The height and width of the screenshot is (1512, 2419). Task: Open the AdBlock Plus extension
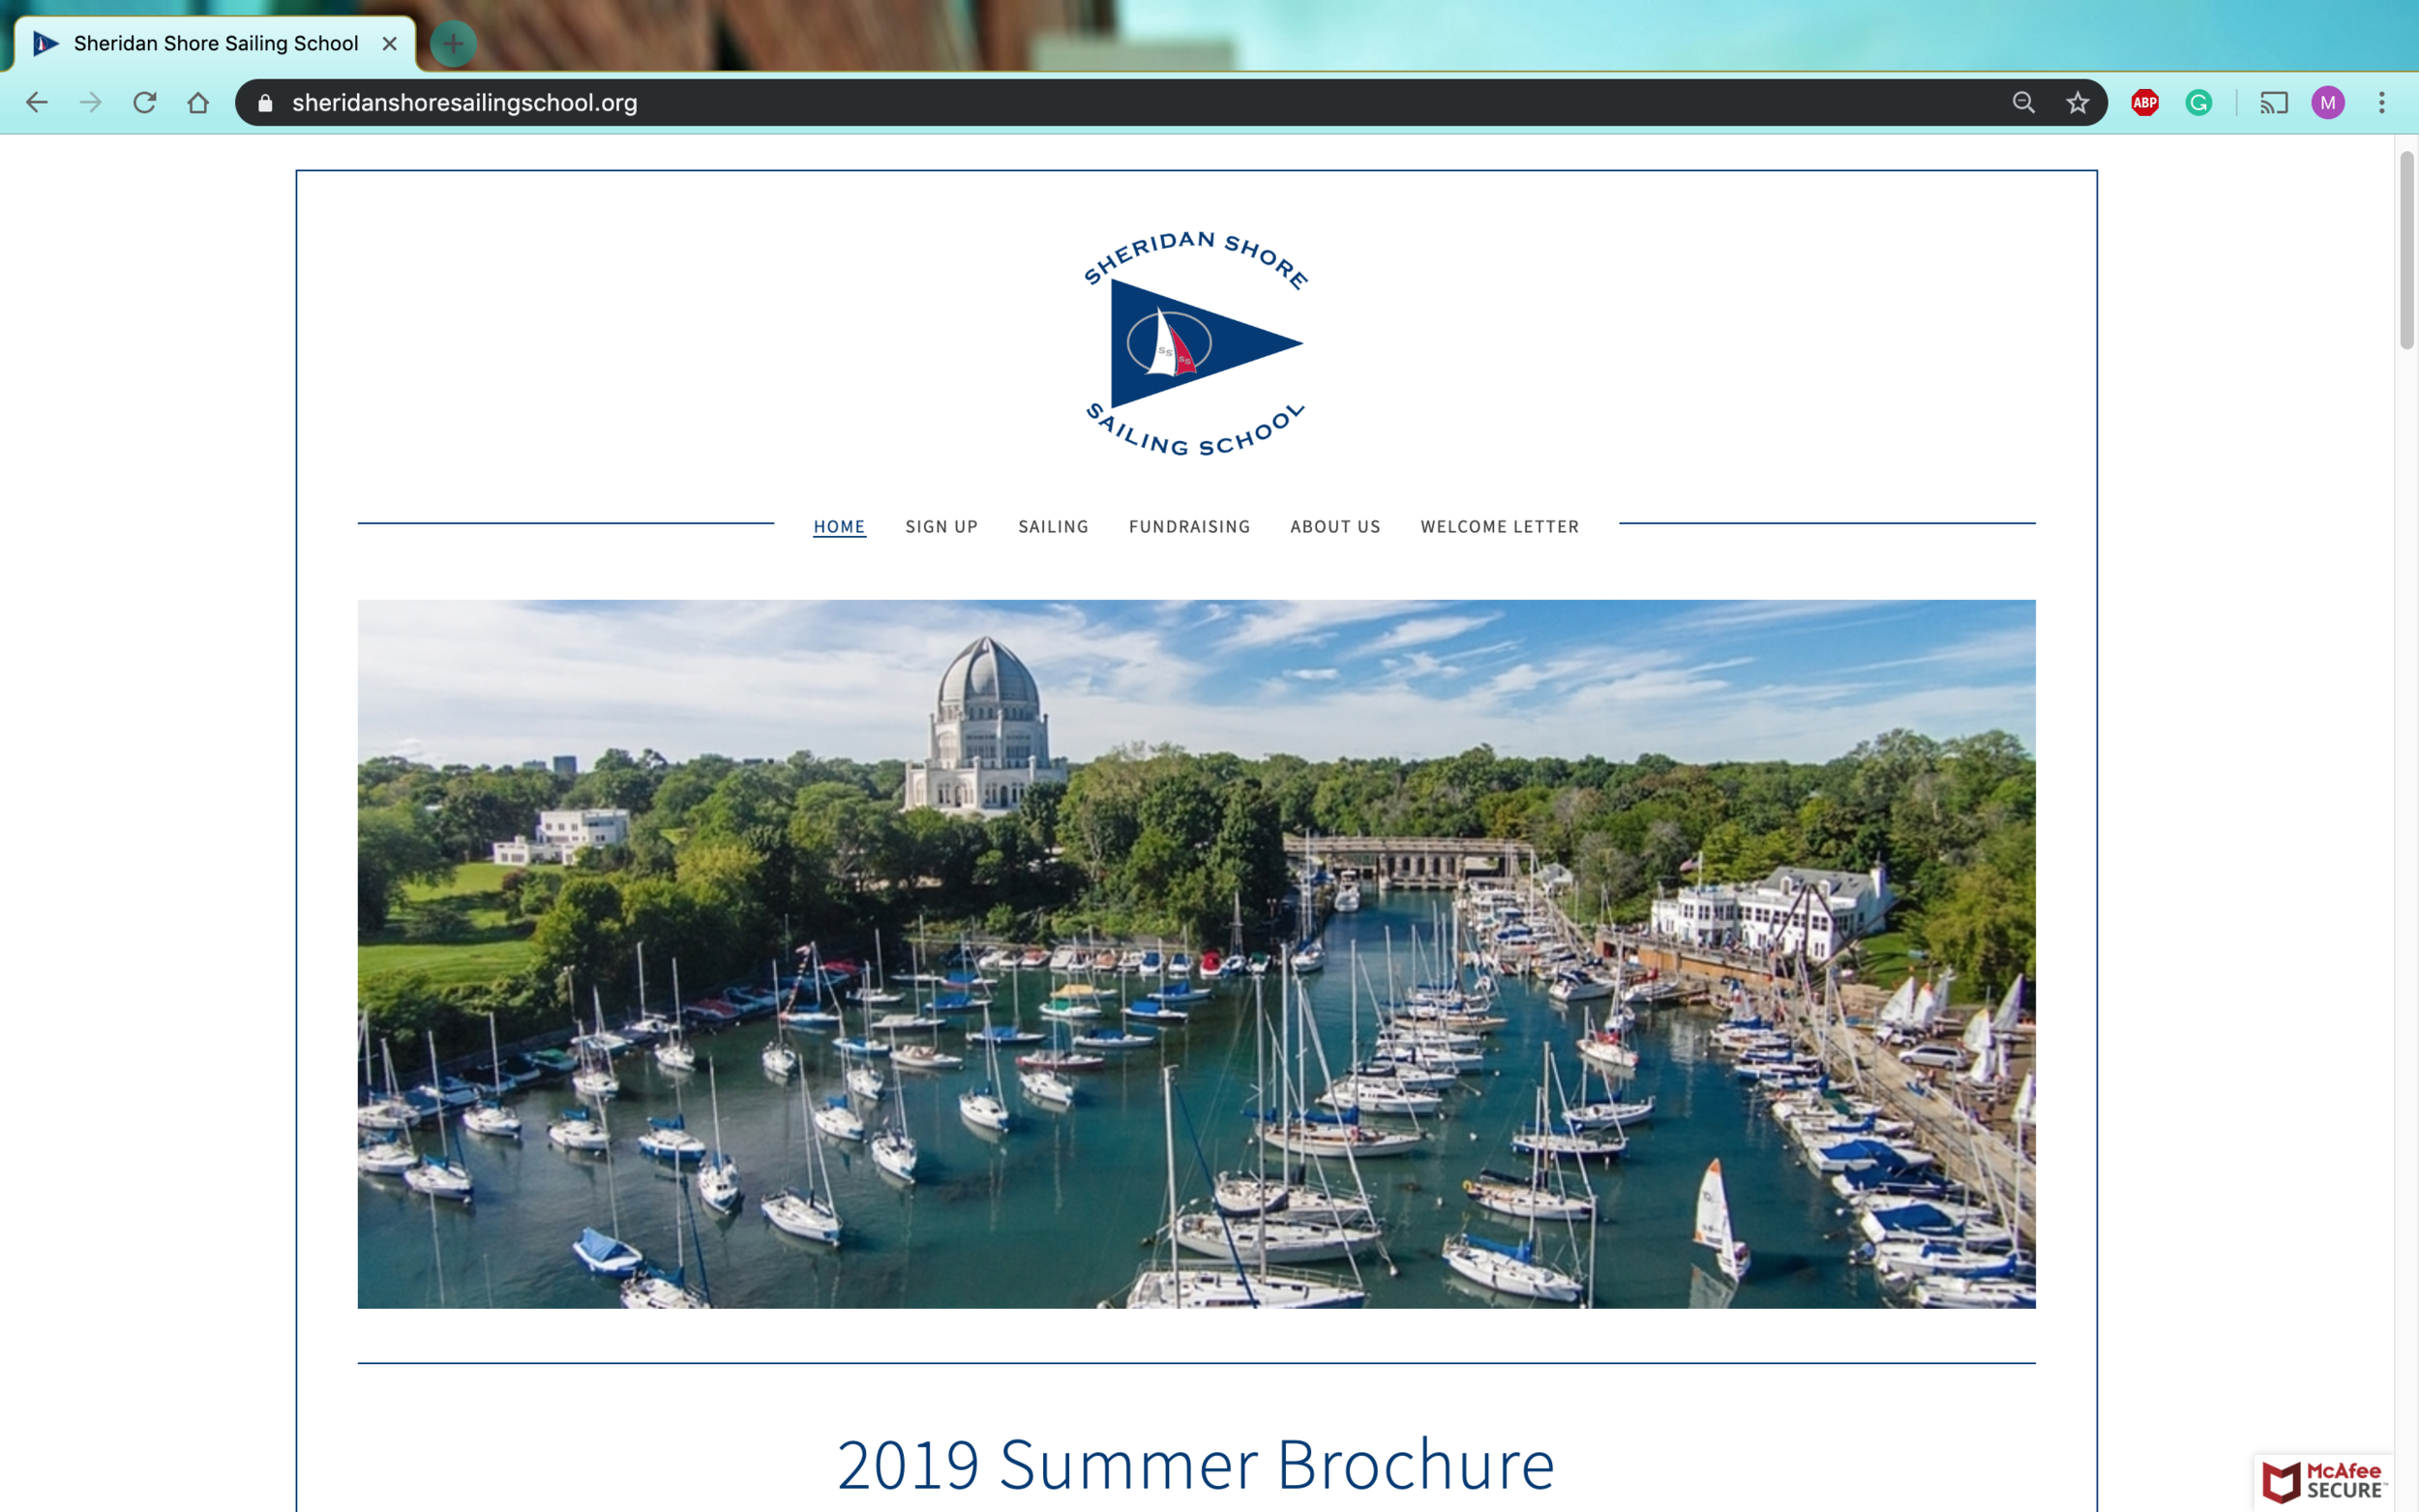point(2146,102)
